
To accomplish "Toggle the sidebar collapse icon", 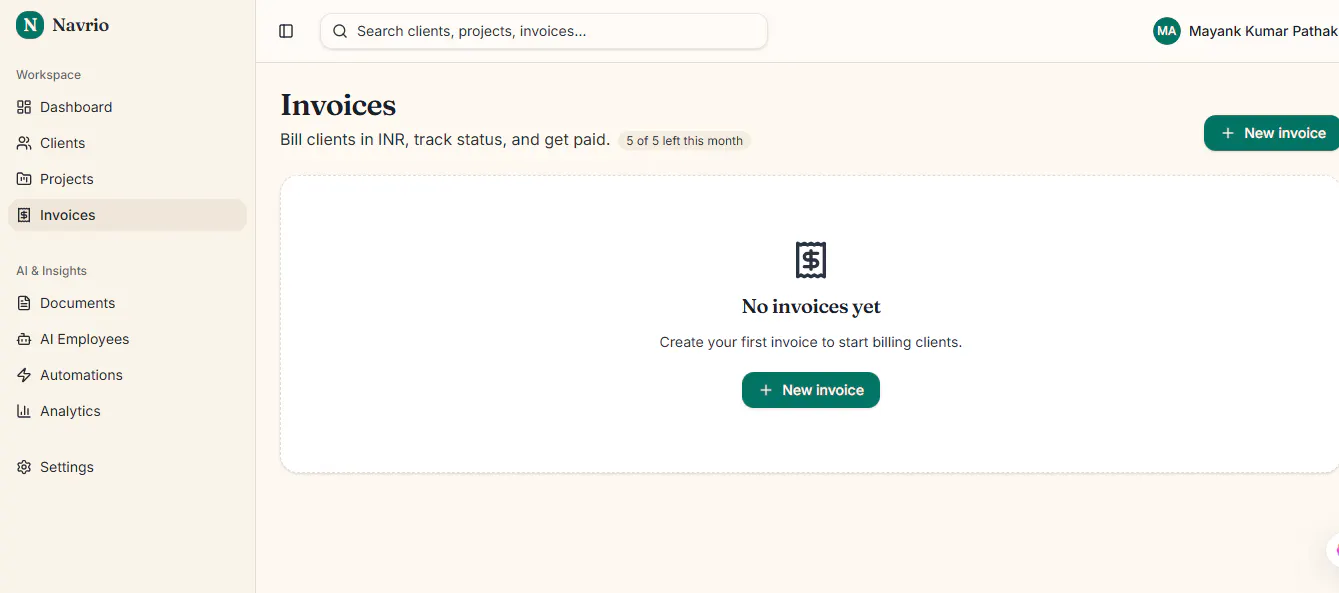I will pyautogui.click(x=286, y=31).
